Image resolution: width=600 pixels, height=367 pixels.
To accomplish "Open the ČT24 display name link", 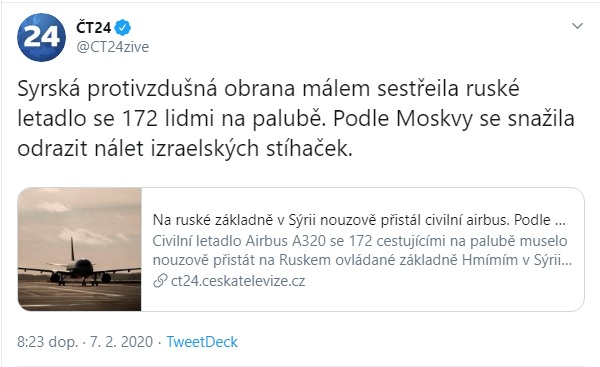I will click(94, 28).
